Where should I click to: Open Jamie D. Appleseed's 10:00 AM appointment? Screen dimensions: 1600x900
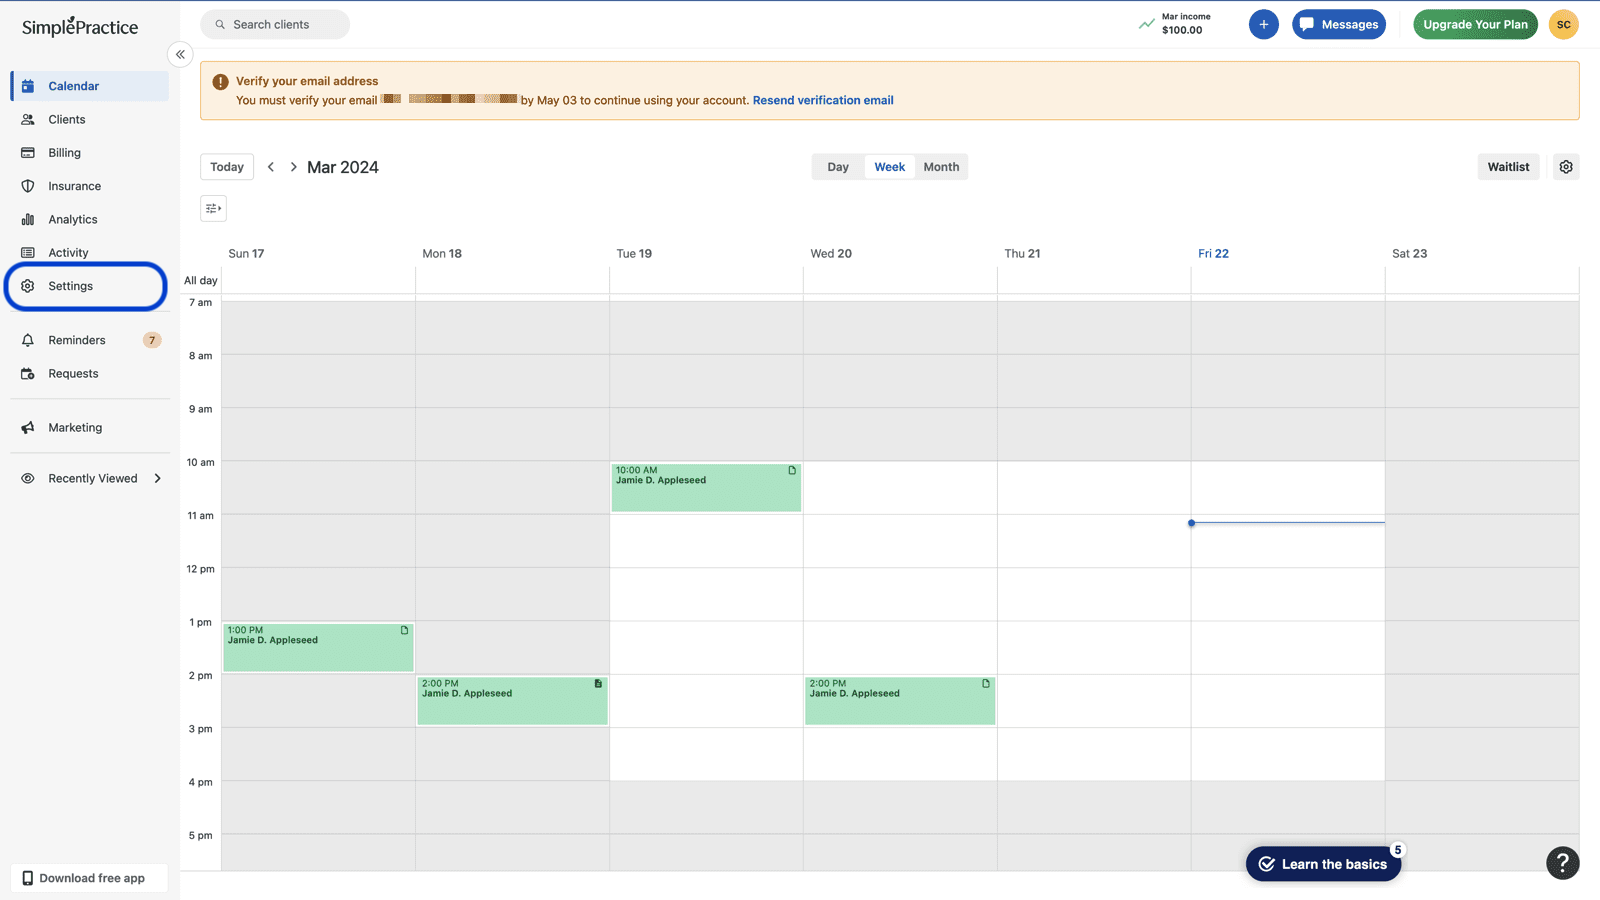tap(706, 487)
